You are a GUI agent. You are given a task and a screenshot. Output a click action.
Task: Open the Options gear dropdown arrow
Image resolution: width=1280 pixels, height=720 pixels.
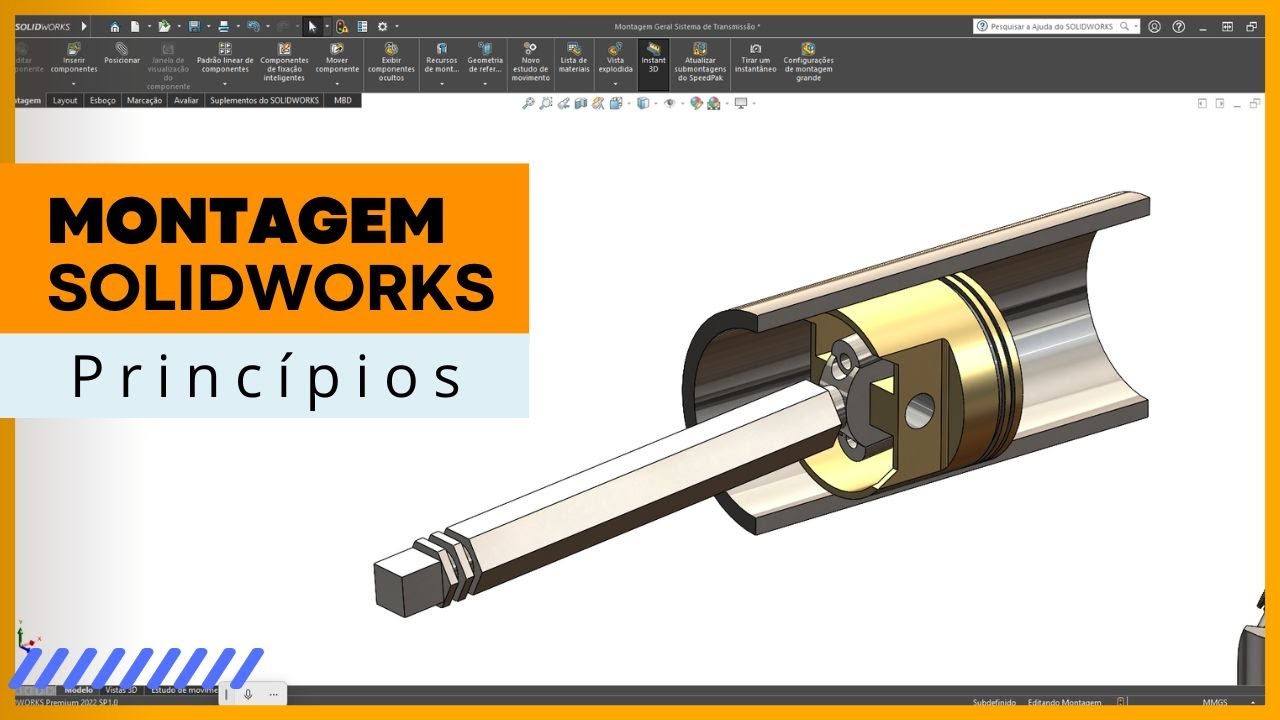(x=396, y=27)
